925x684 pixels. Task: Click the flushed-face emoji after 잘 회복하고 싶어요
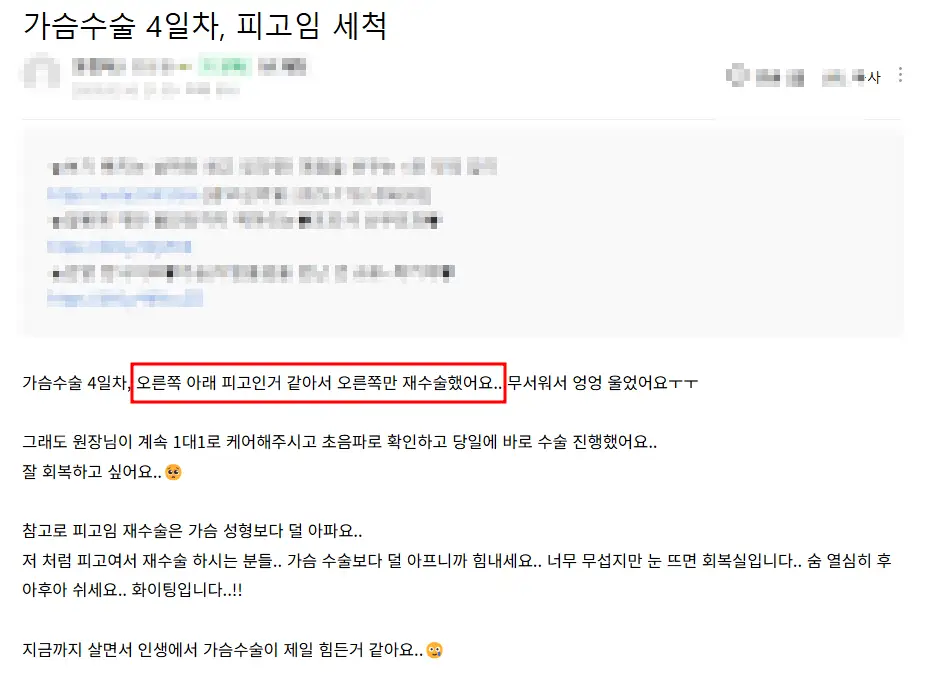click(173, 472)
